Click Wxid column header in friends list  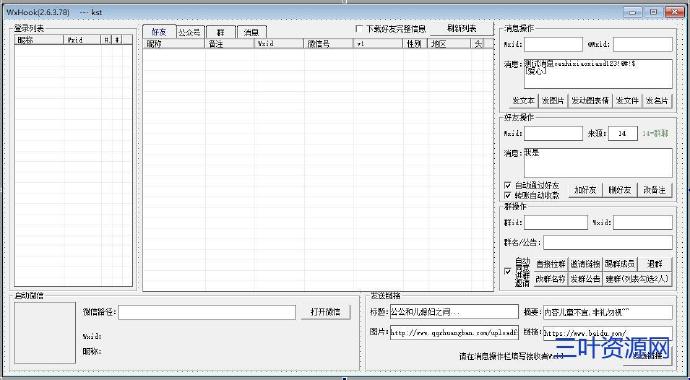click(x=279, y=44)
